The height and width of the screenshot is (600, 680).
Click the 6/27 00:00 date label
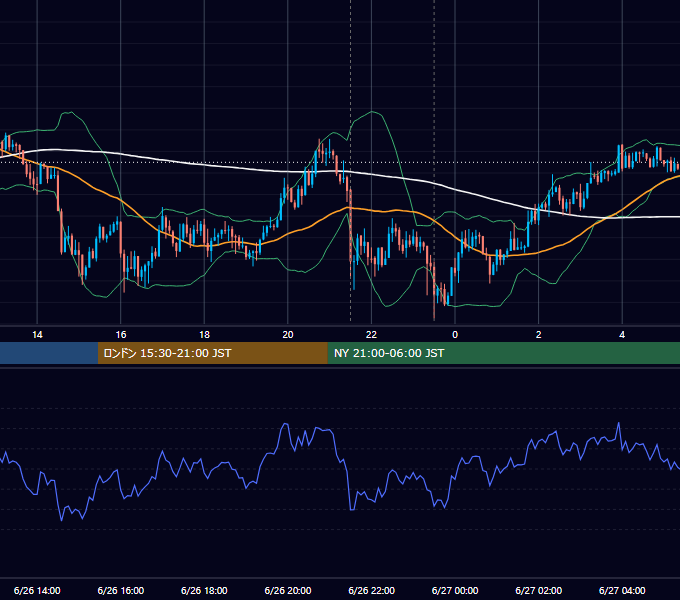(x=455, y=590)
